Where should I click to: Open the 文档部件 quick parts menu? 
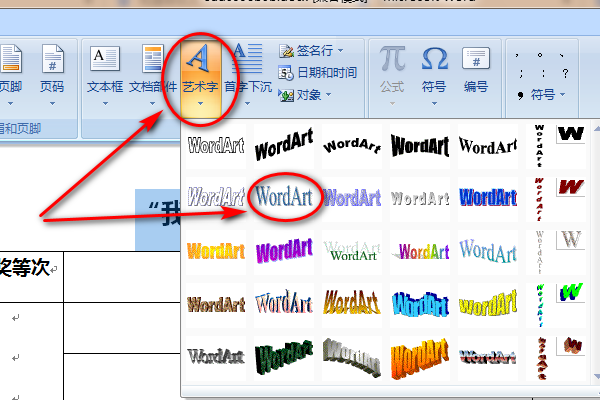click(x=152, y=75)
